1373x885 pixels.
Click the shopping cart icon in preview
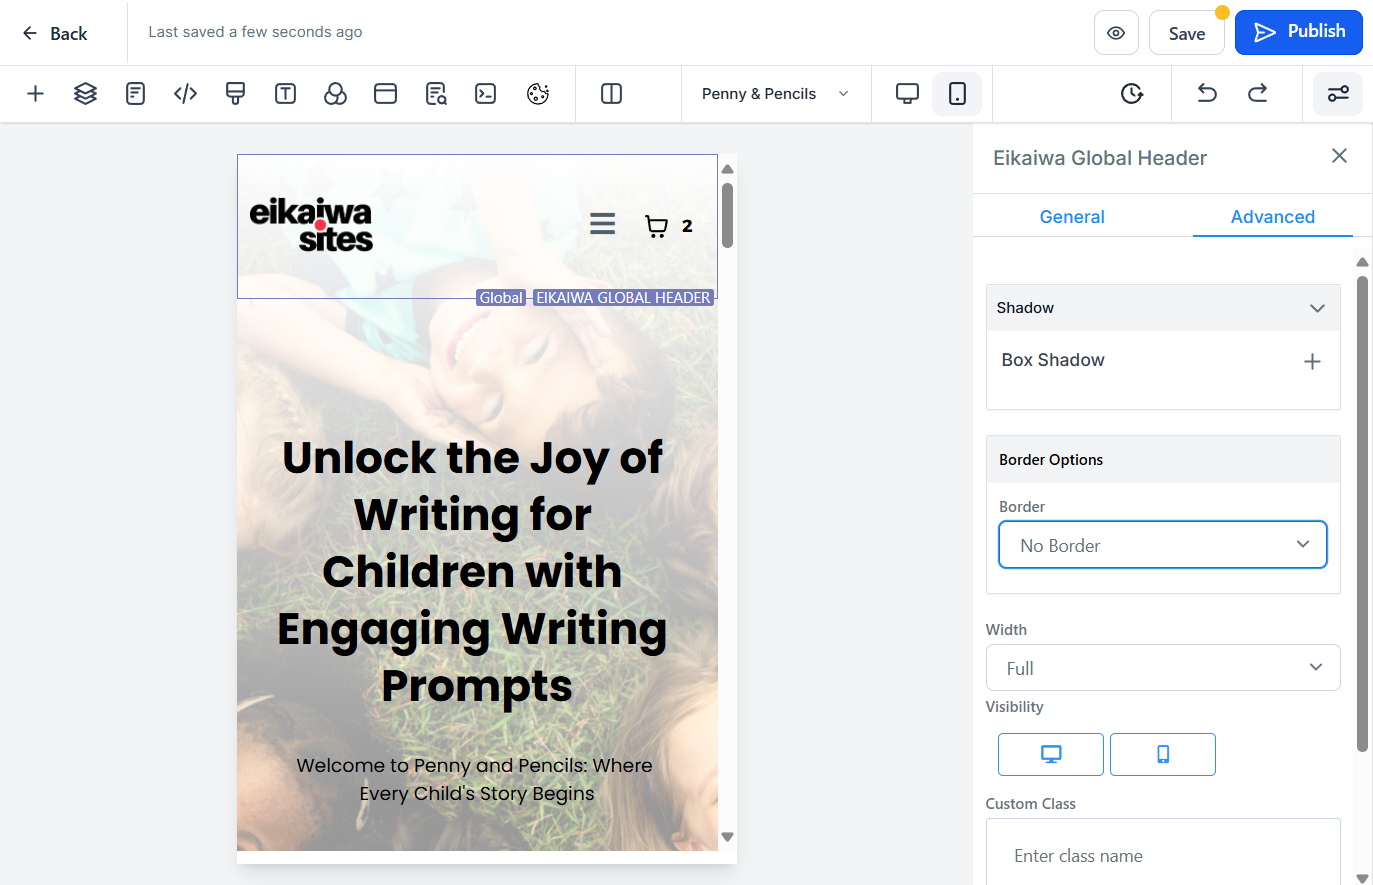tap(656, 227)
